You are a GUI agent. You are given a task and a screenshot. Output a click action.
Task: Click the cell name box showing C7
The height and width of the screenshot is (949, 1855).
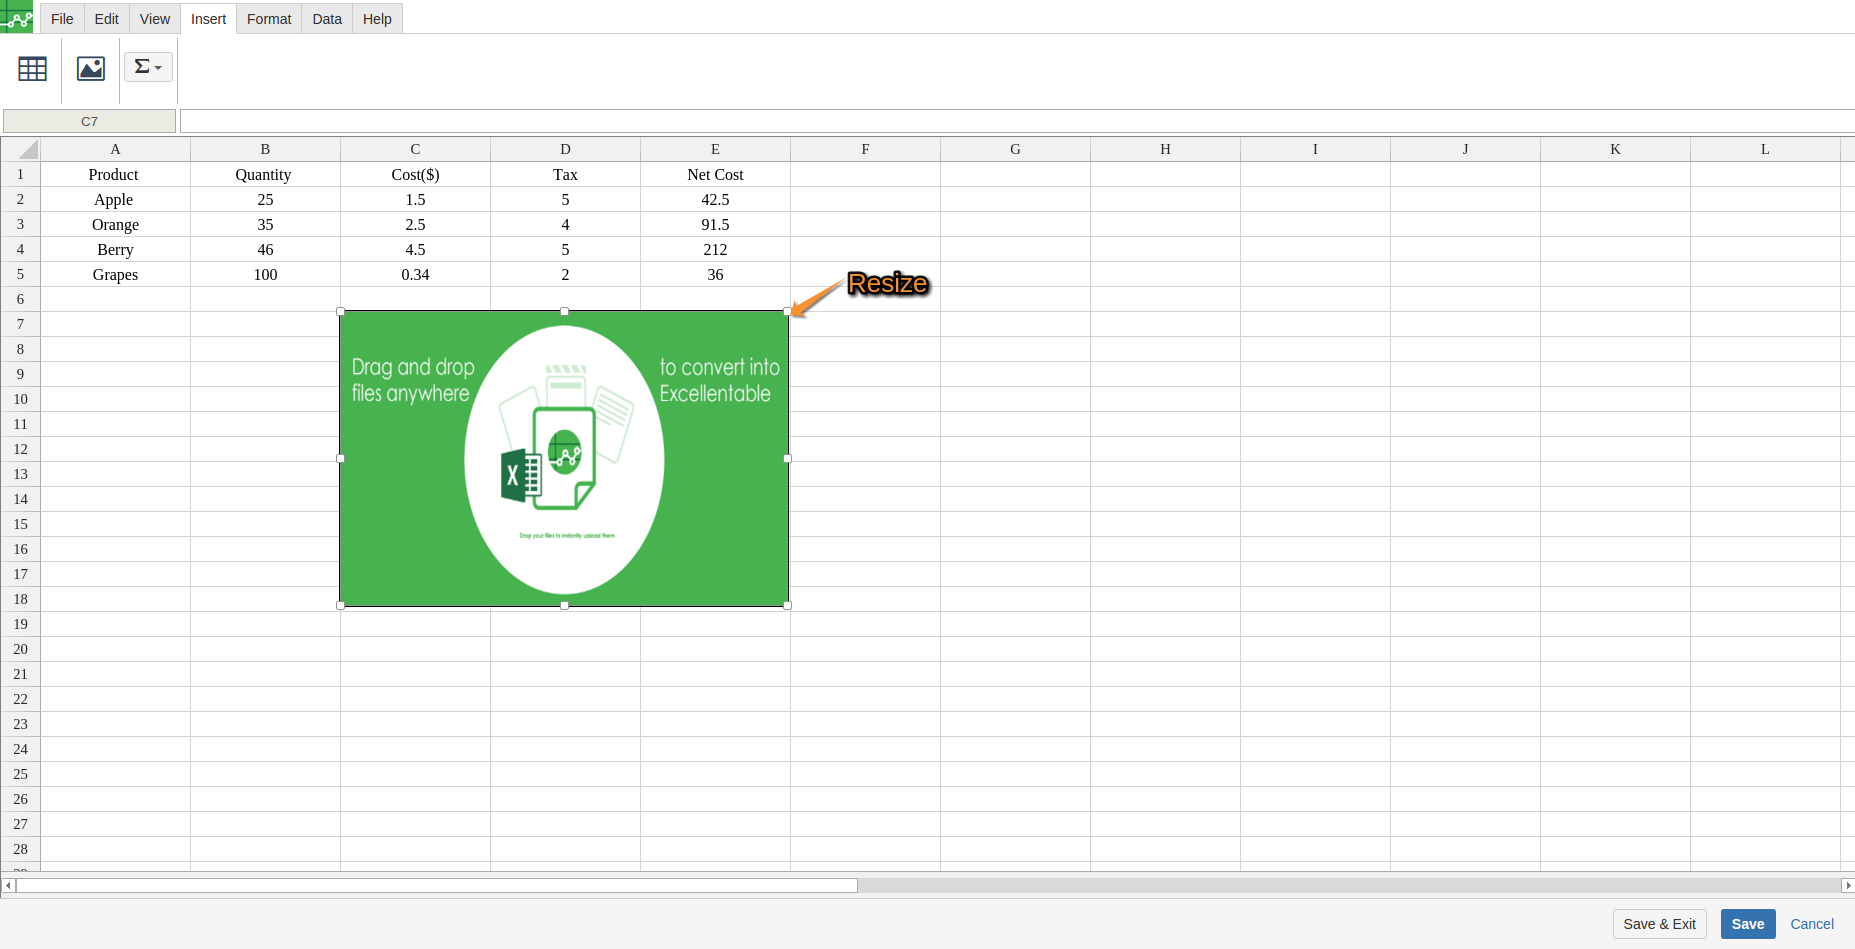[x=89, y=121]
